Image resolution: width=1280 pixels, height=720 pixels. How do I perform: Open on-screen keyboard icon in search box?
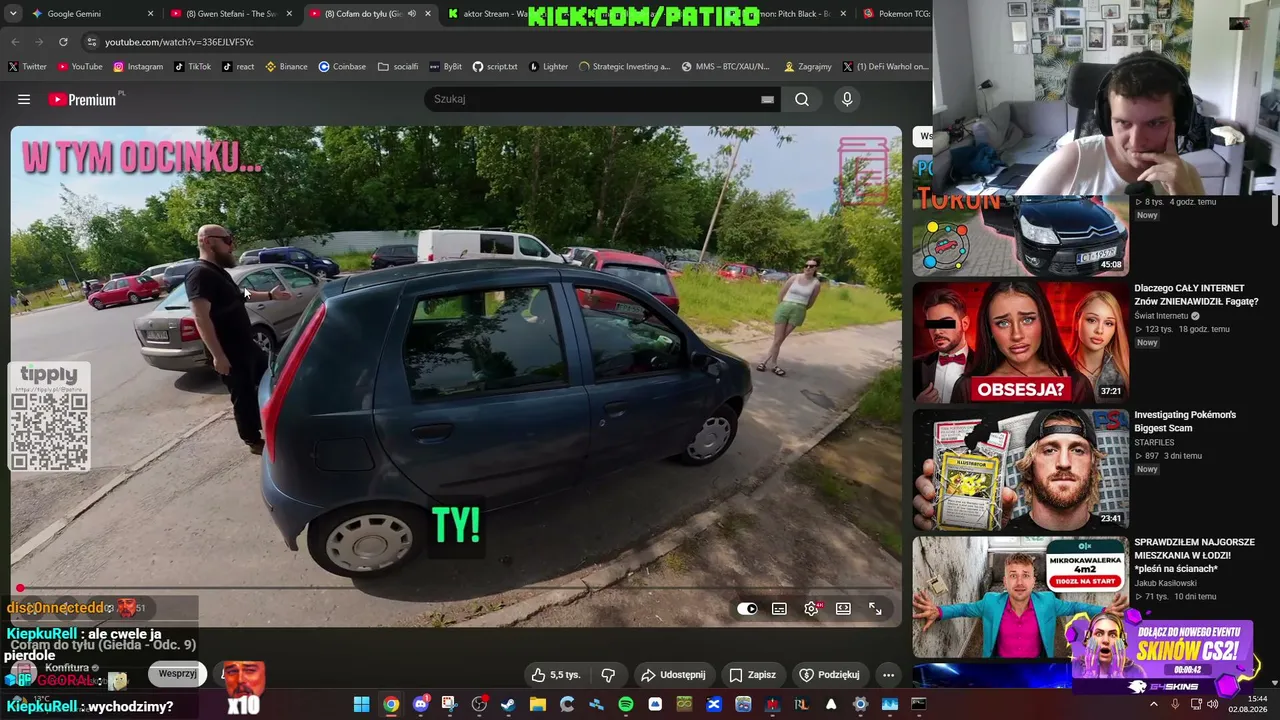coord(767,99)
